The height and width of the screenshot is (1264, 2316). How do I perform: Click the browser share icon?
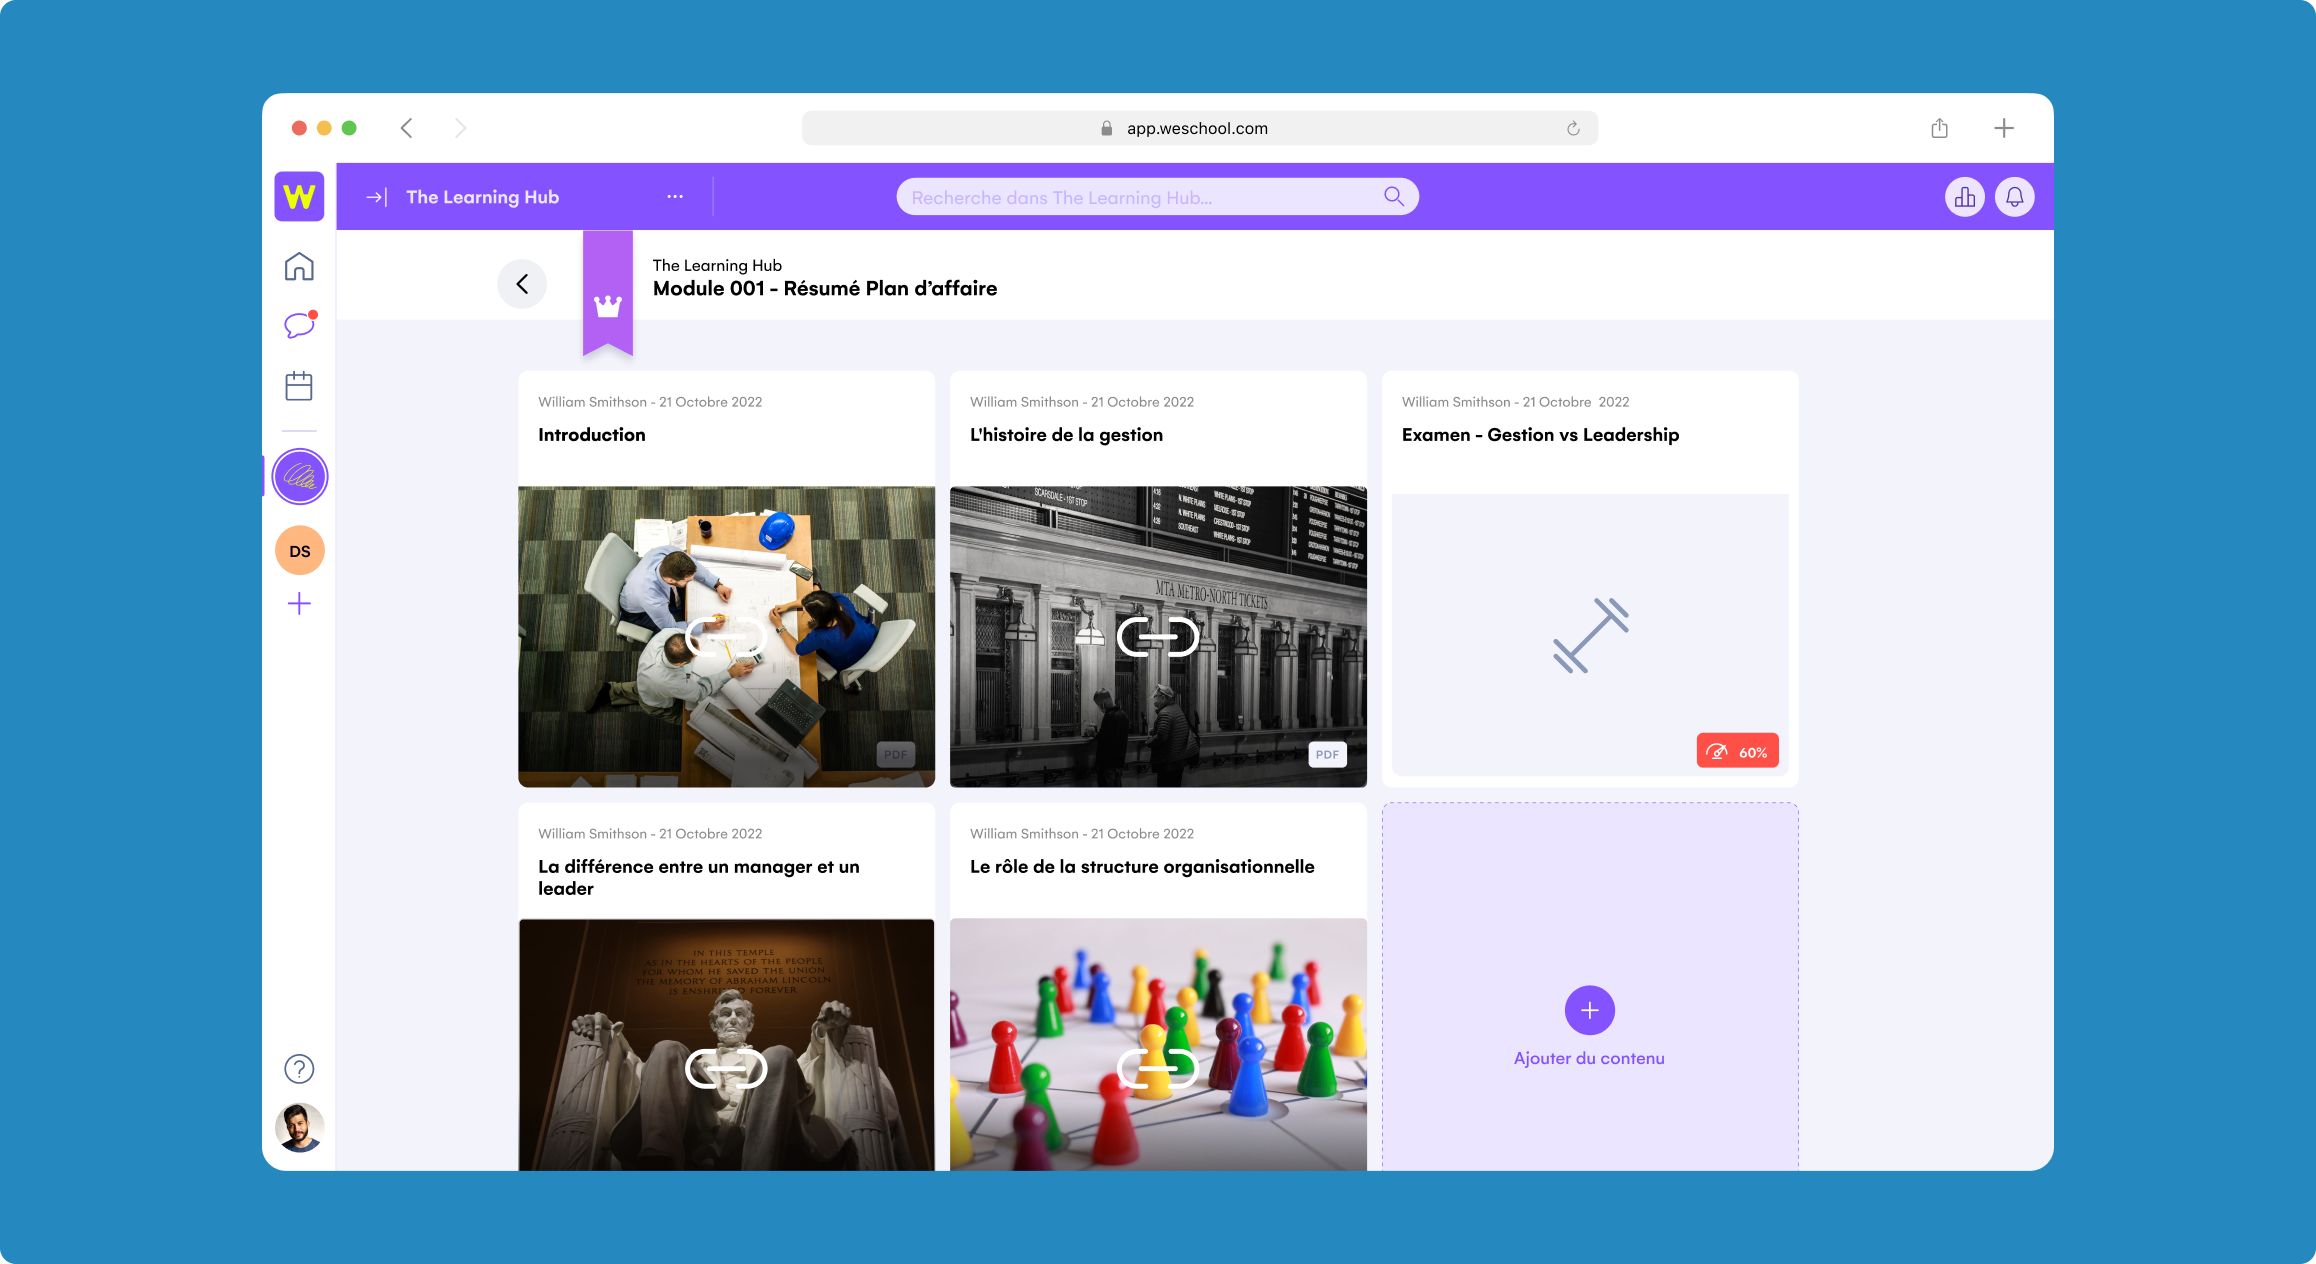pos(1939,128)
